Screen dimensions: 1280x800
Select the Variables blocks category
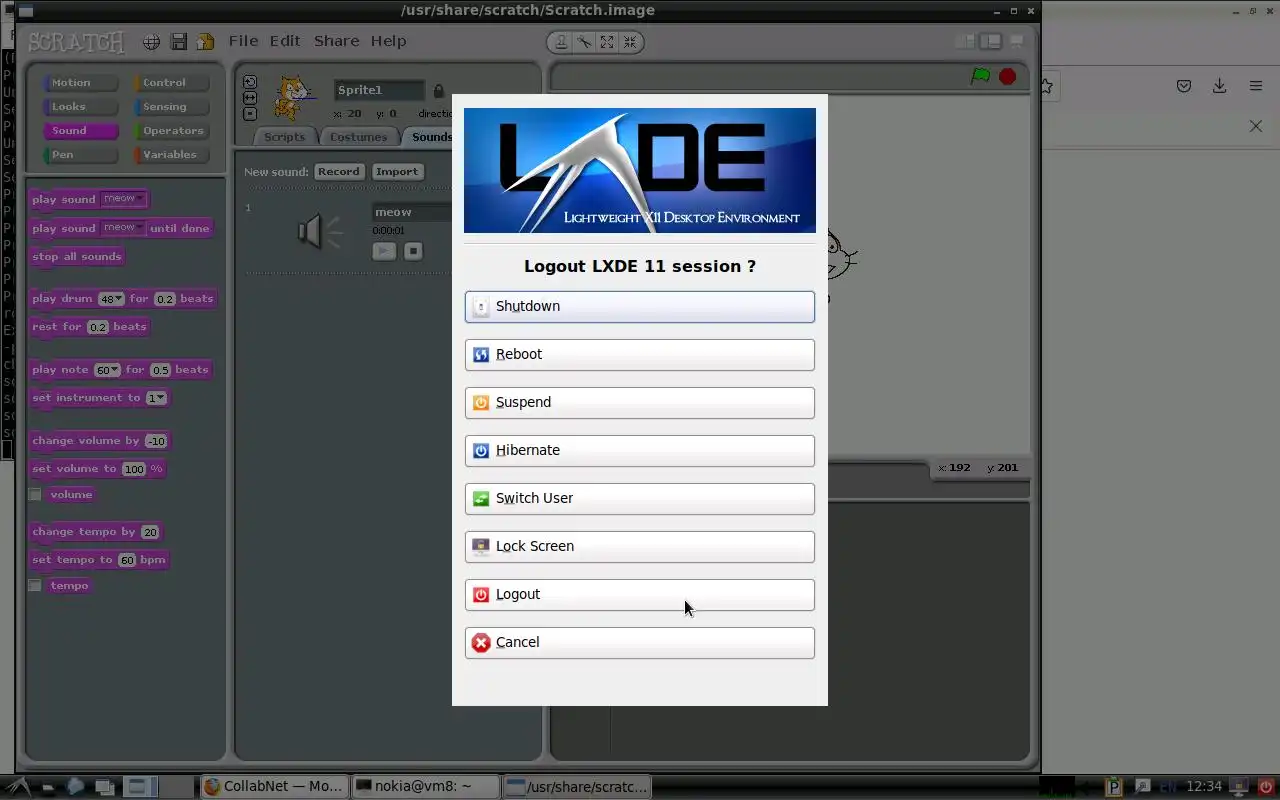point(171,155)
